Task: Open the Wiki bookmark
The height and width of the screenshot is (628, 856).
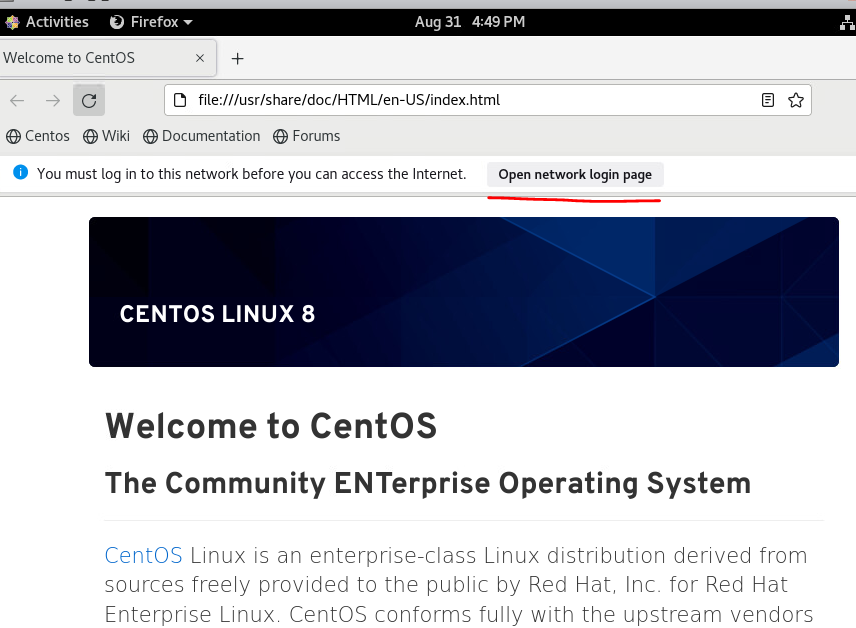Action: point(107,136)
